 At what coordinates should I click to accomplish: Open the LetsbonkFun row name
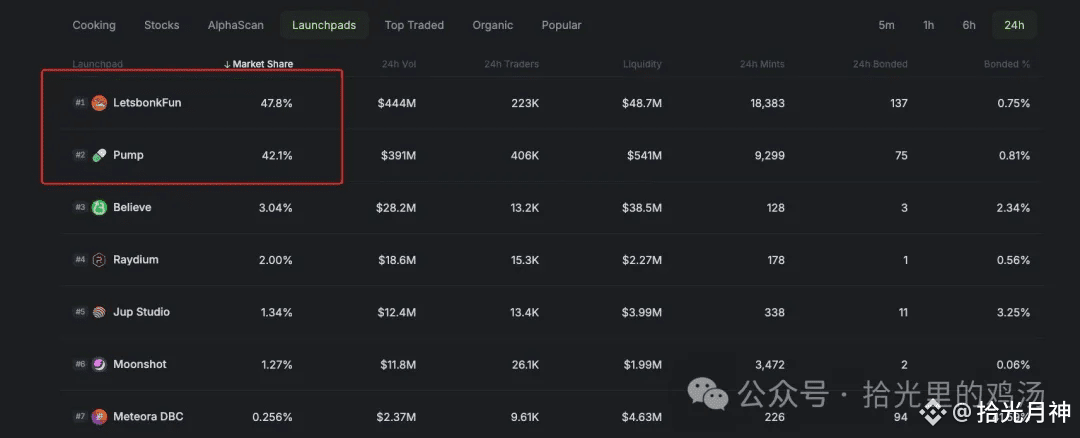pyautogui.click(x=147, y=103)
